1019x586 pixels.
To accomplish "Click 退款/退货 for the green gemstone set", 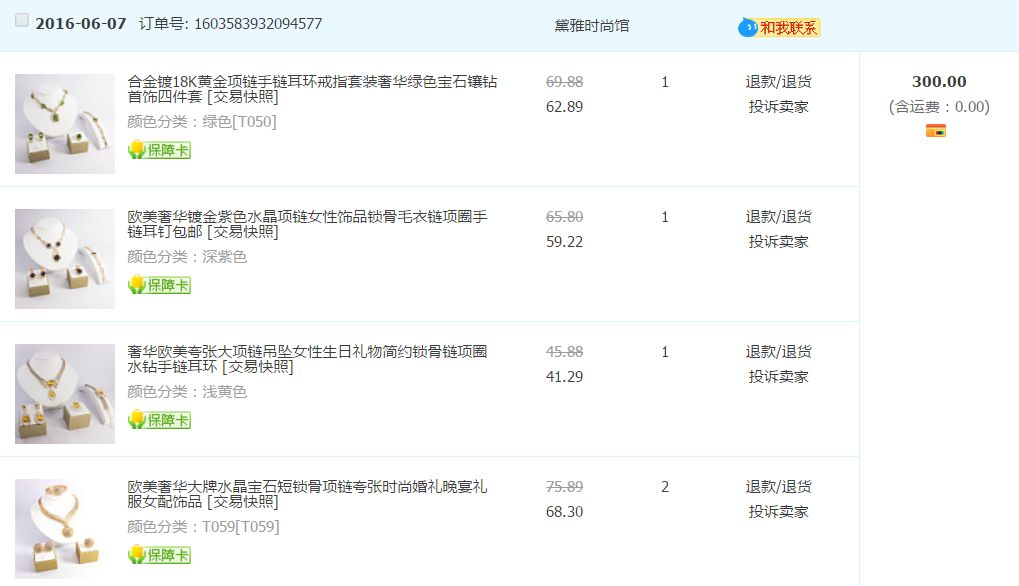I will point(778,82).
